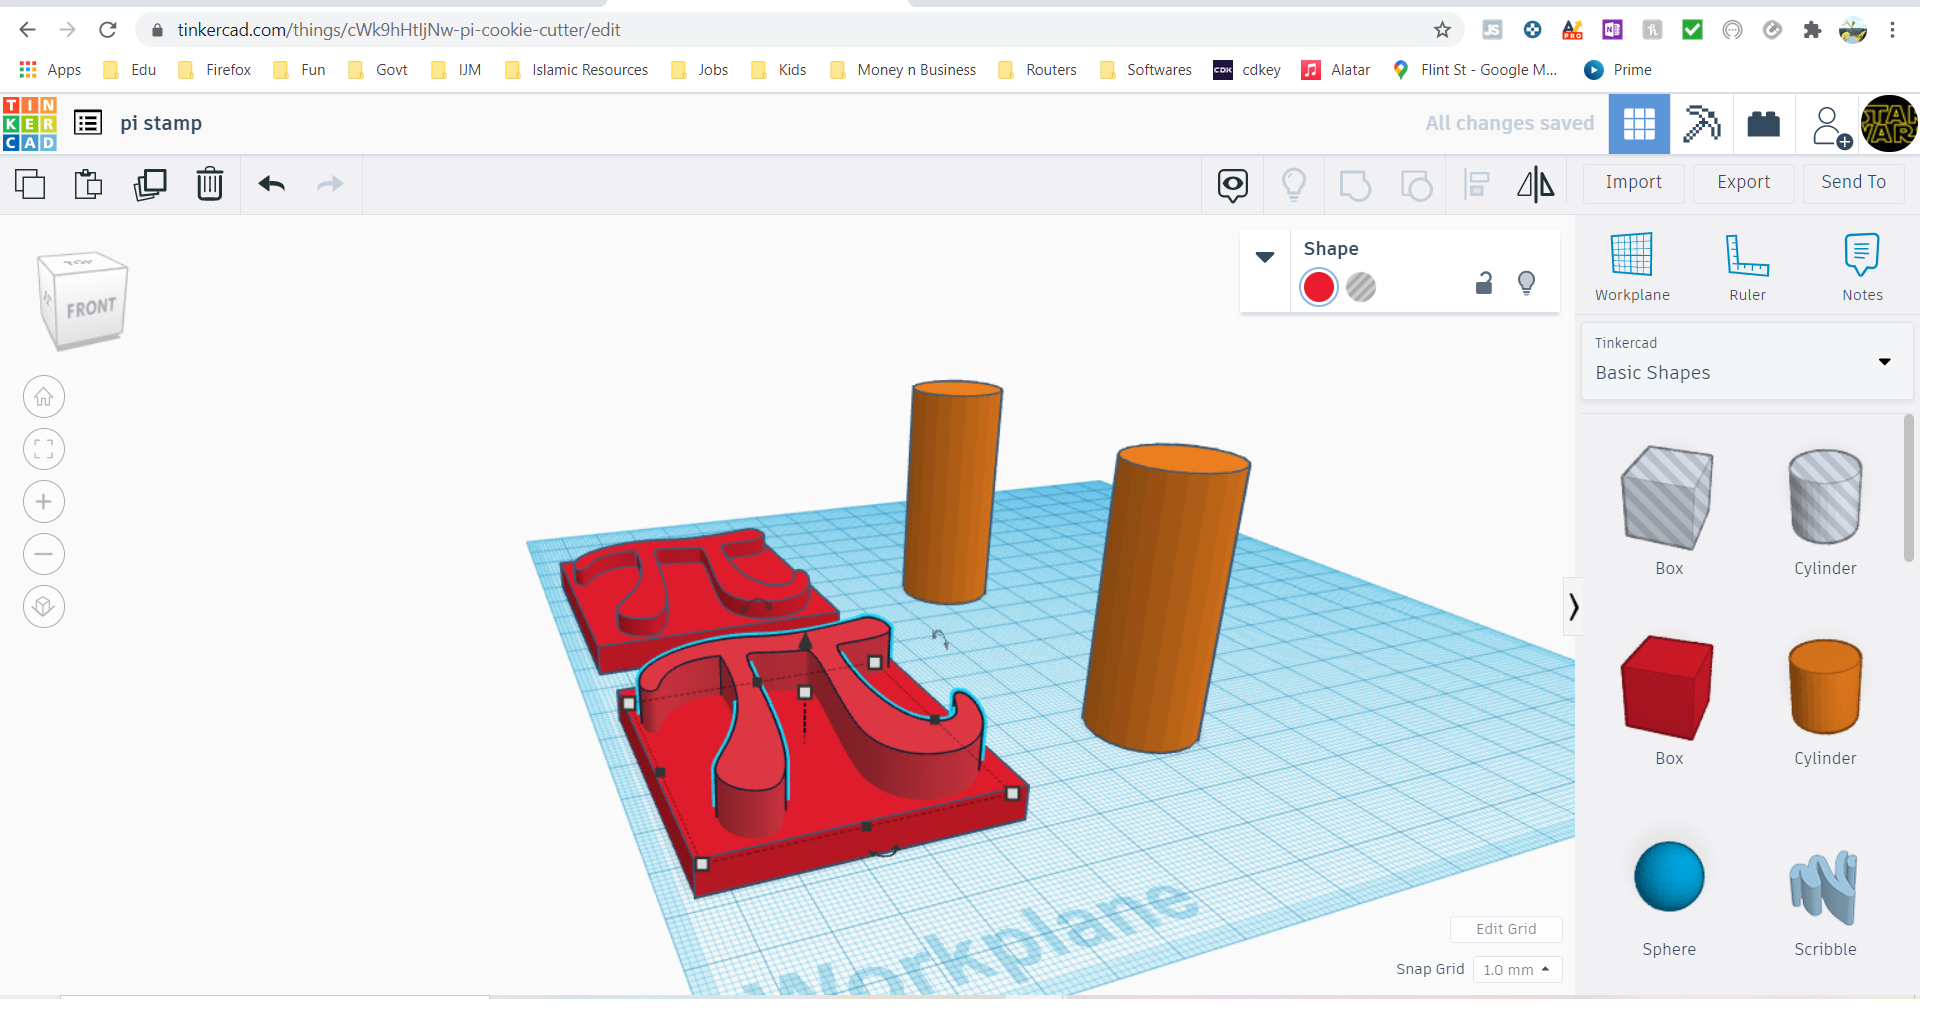Click the Undo arrow
Screen dimensions: 1936x1012
271,185
